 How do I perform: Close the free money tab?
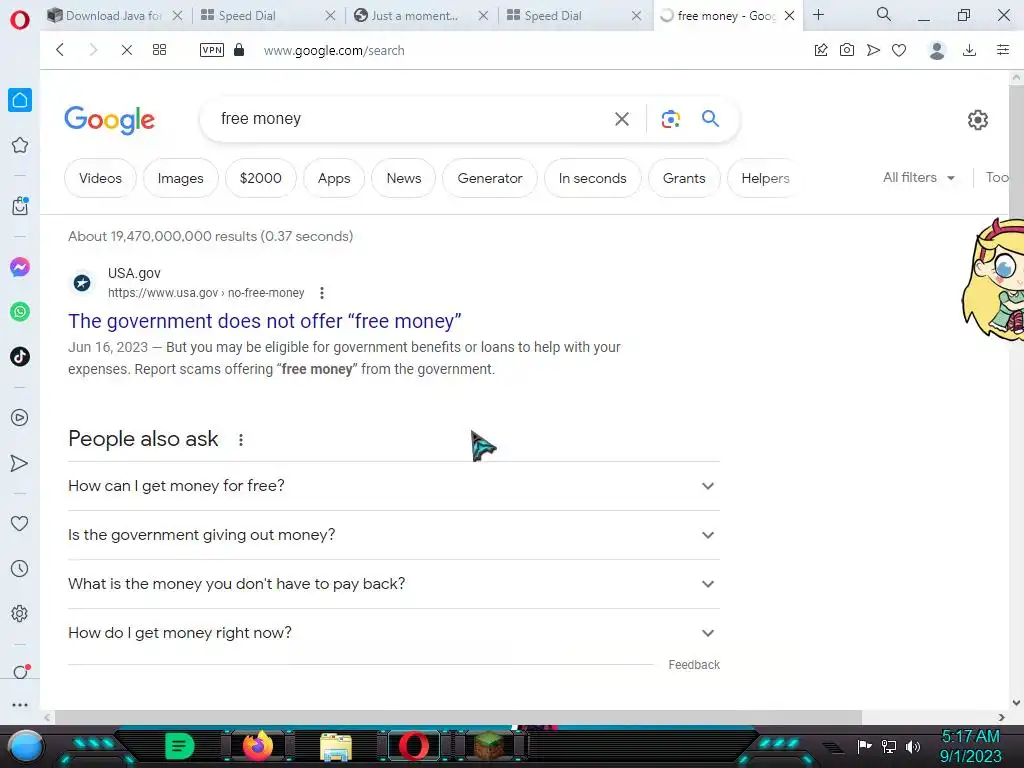790,16
